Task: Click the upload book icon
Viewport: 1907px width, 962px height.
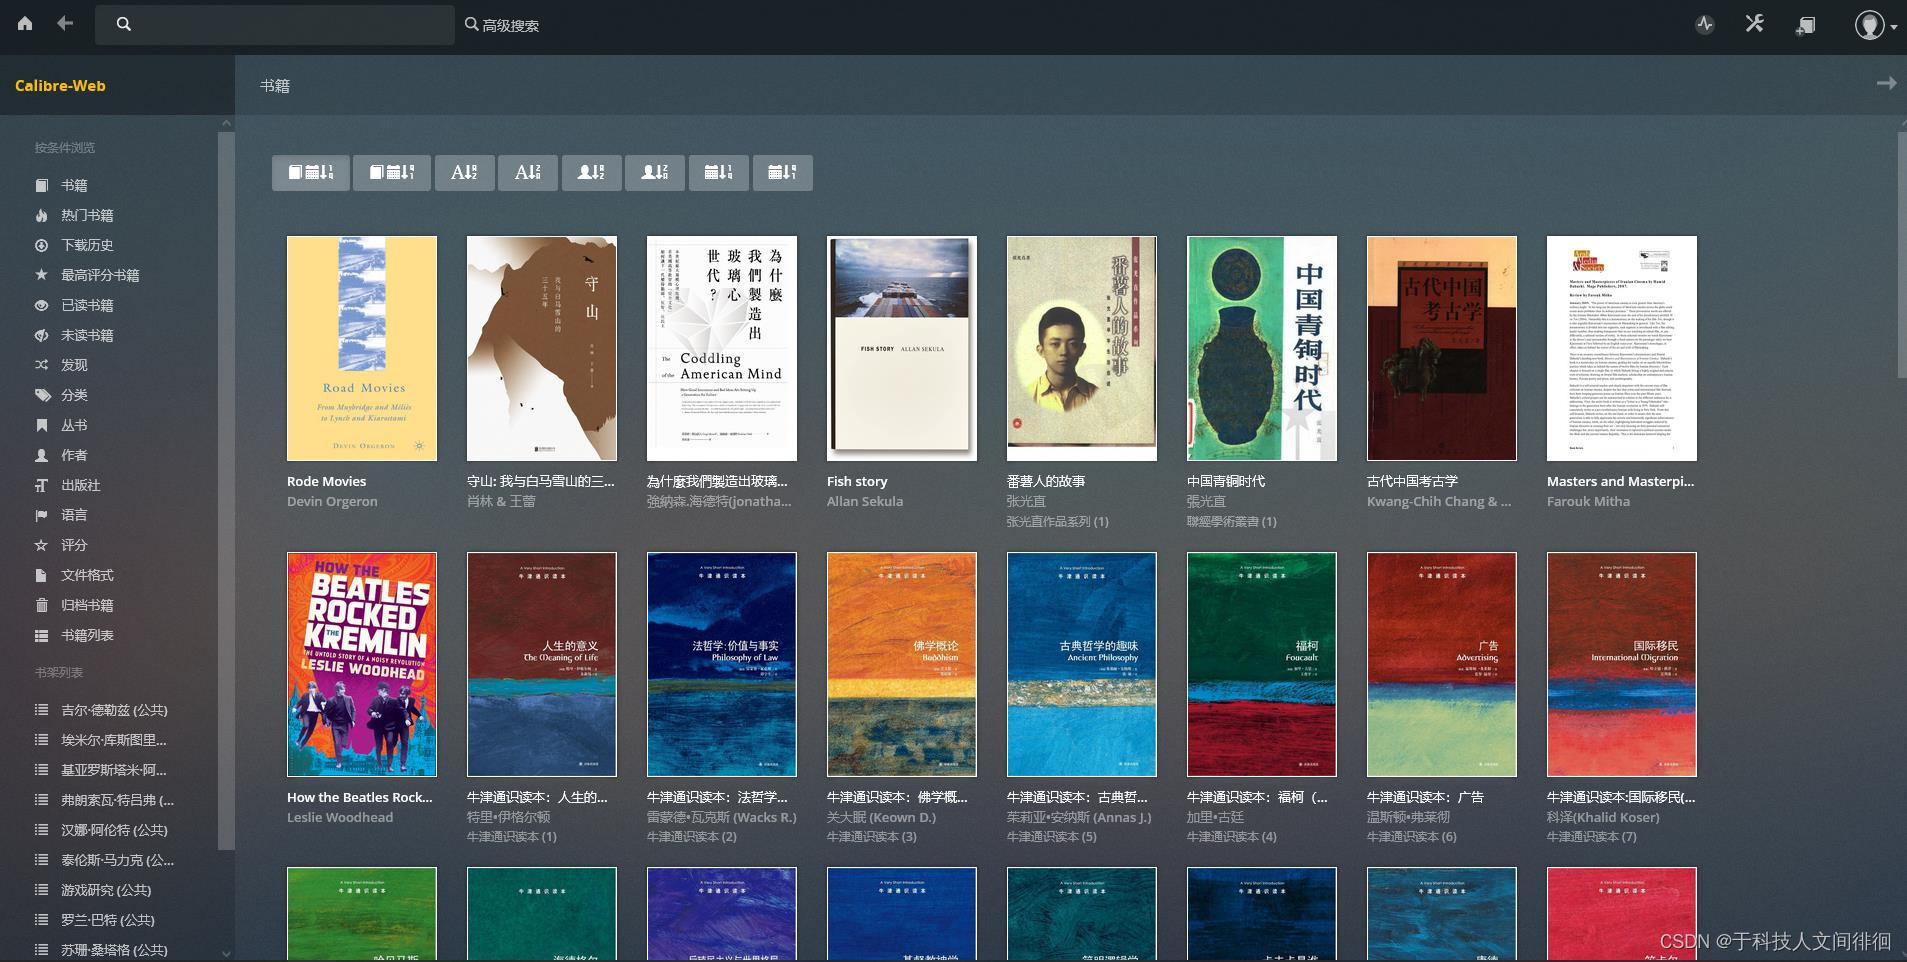Action: 1805,25
